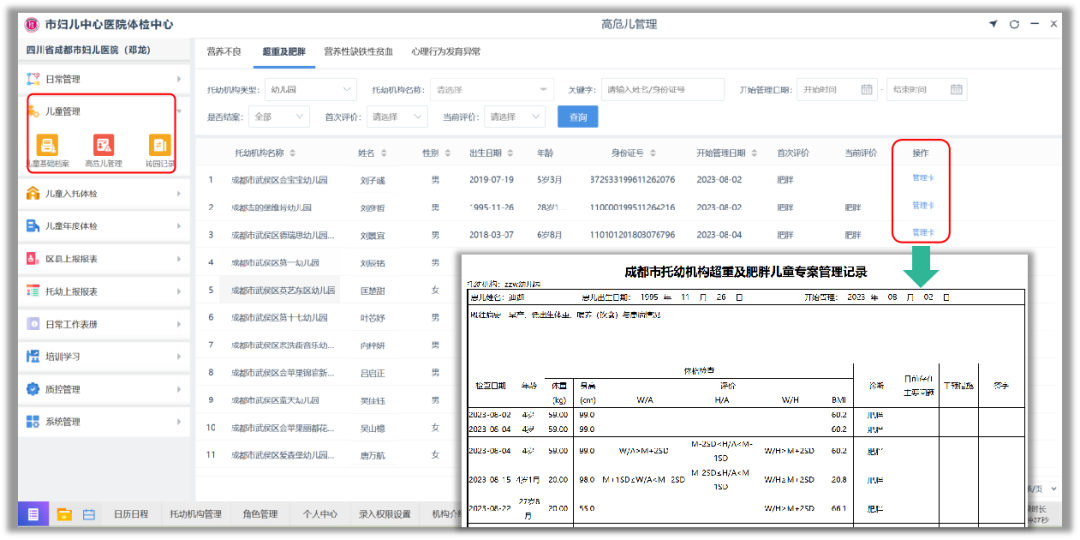
Task: Sort by 姓名 column arrows
Action: (384, 153)
